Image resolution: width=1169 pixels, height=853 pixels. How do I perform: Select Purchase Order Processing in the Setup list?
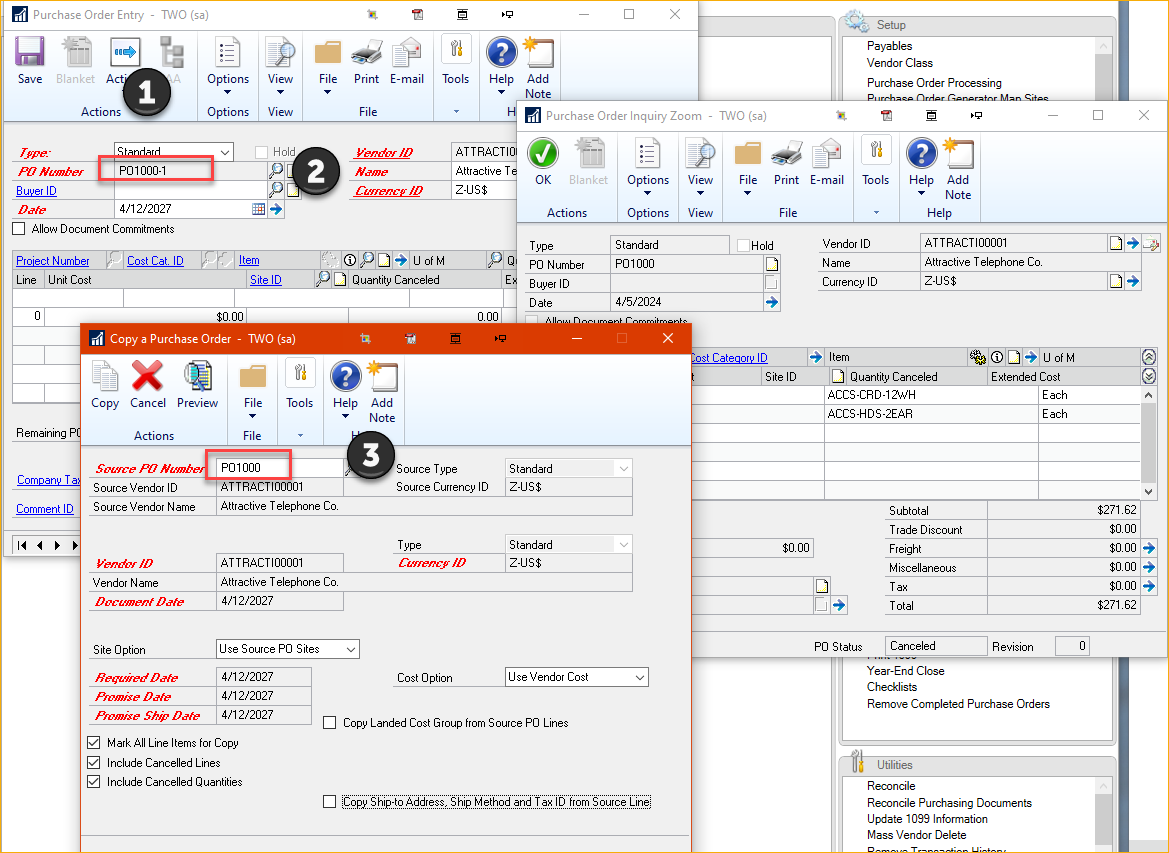pyautogui.click(x=934, y=83)
